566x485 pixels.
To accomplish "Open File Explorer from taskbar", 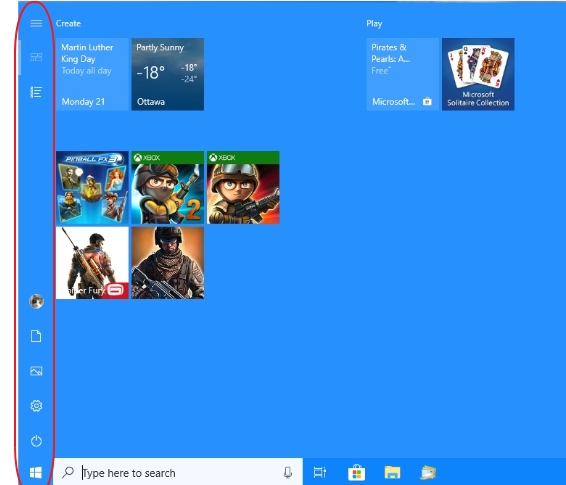I will pos(392,472).
